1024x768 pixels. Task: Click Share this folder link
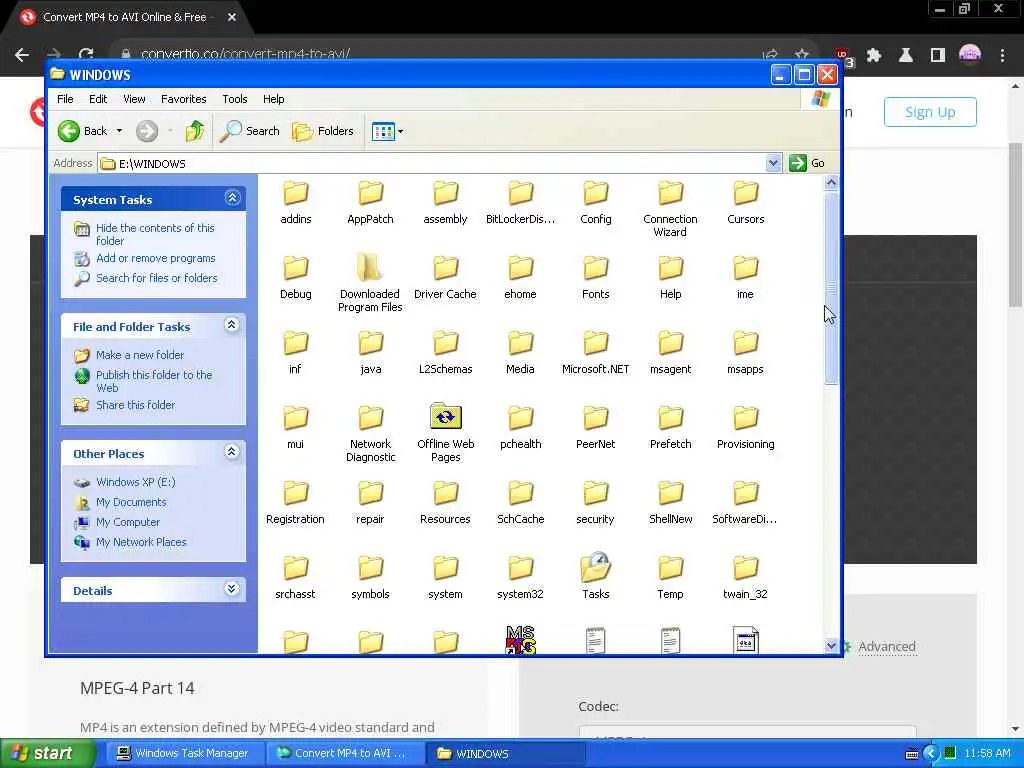(x=135, y=406)
